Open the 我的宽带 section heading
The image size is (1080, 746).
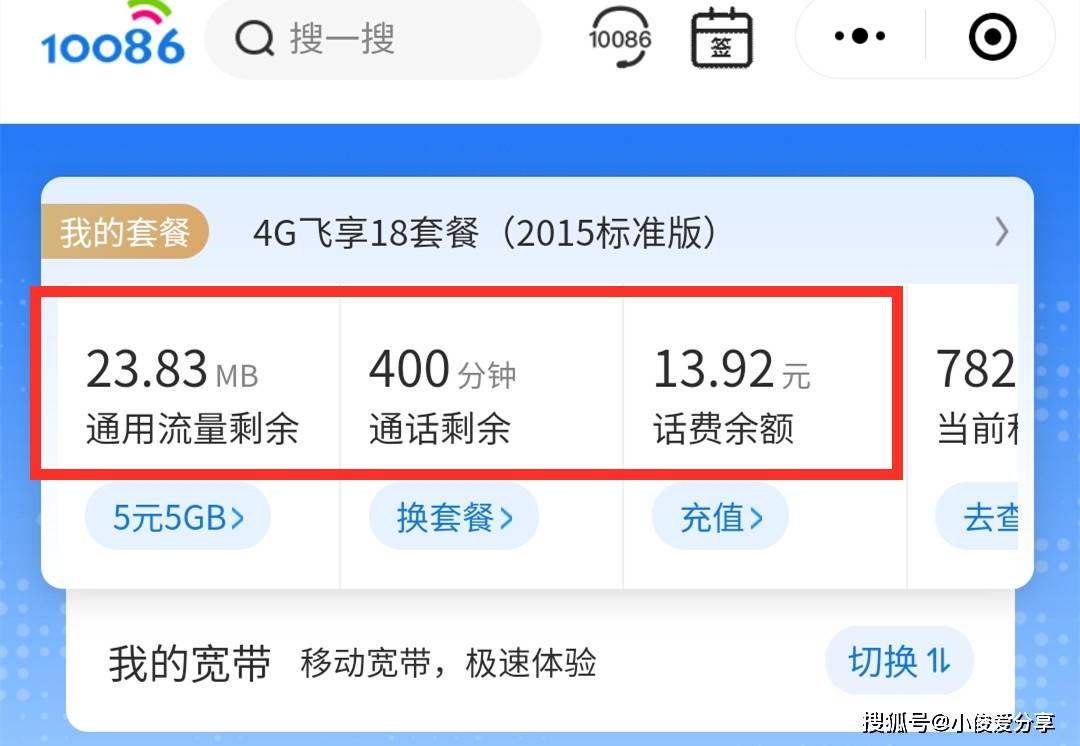pos(189,663)
